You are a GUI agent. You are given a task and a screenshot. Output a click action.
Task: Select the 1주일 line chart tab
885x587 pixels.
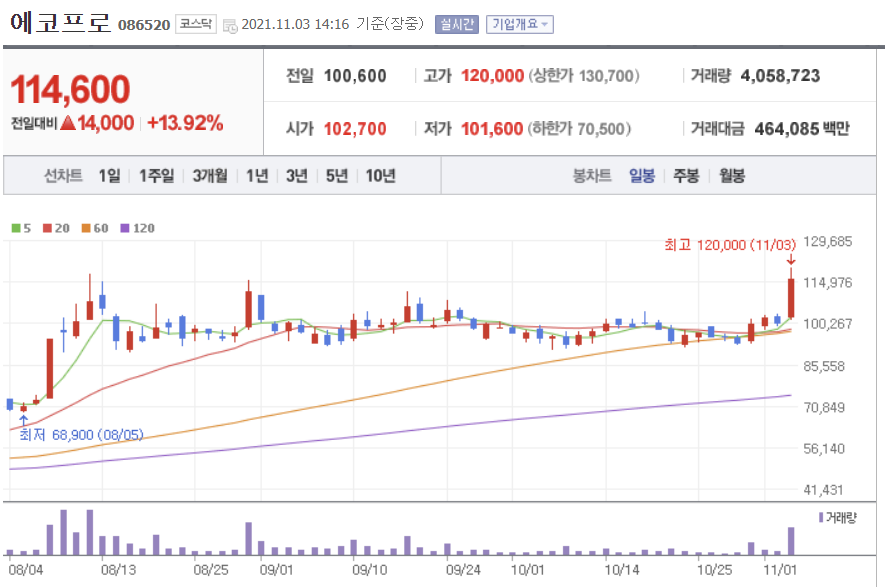pyautogui.click(x=156, y=176)
